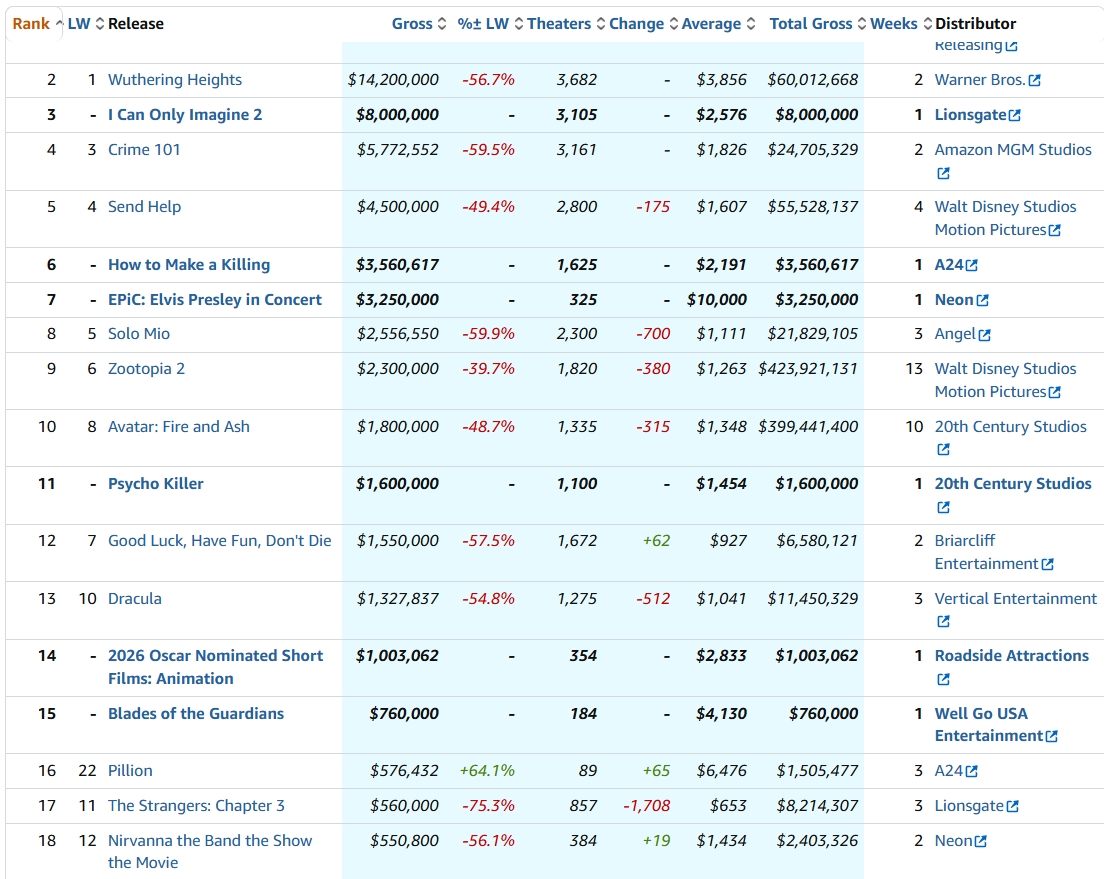This screenshot has width=1113, height=879.
Task: Click external link icon beside Well Go USA Entertainment
Action: [1051, 737]
